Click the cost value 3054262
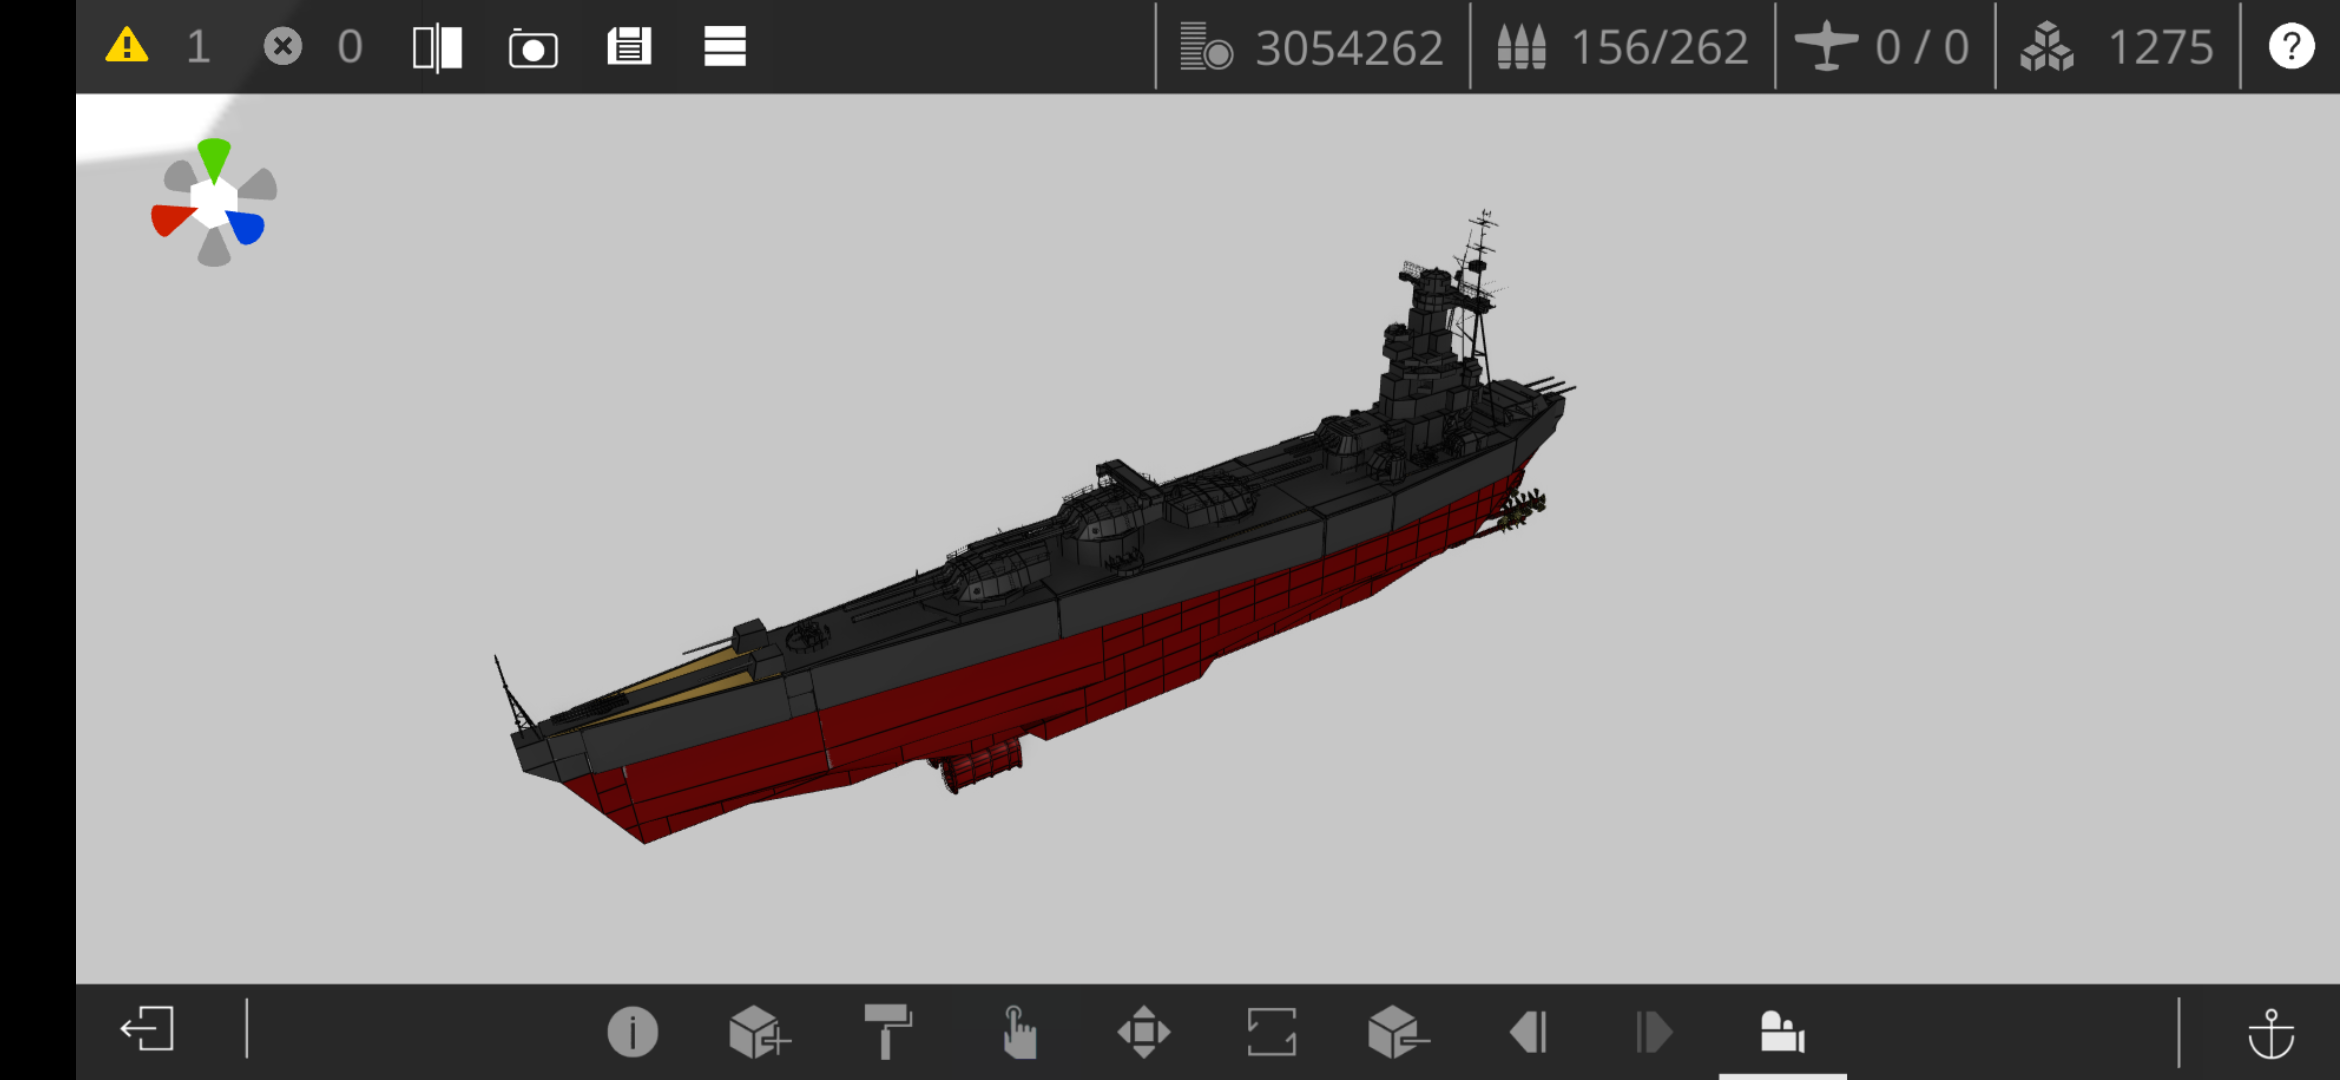2340x1080 pixels. tap(1349, 47)
